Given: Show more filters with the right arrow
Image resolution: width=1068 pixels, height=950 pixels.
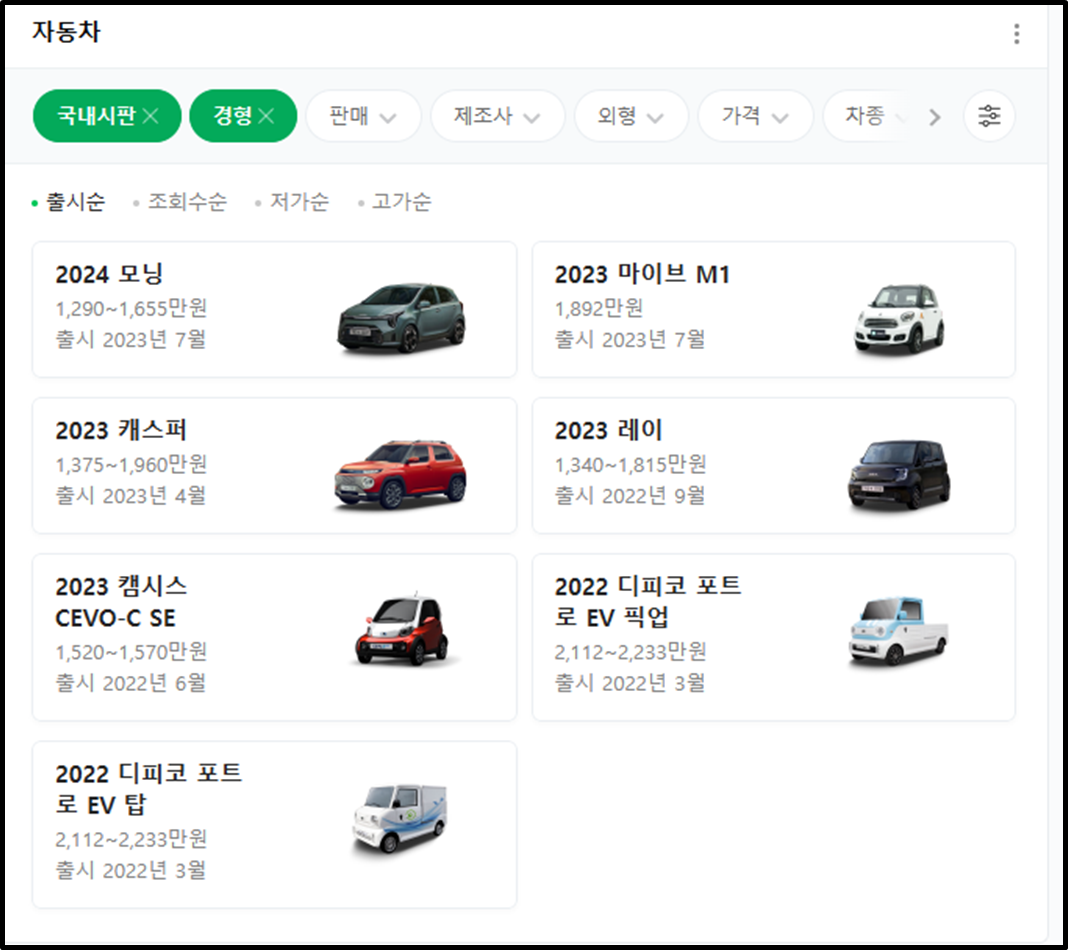Looking at the screenshot, I should coord(934,117).
